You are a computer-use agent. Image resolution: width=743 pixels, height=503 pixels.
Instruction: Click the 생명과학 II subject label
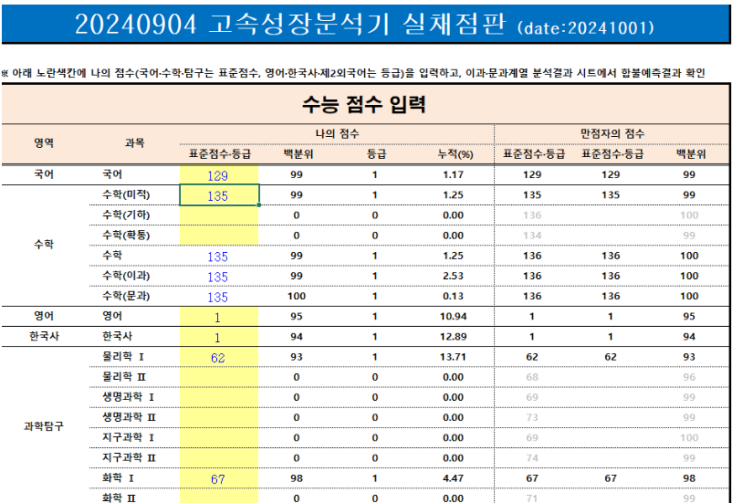[129, 418]
